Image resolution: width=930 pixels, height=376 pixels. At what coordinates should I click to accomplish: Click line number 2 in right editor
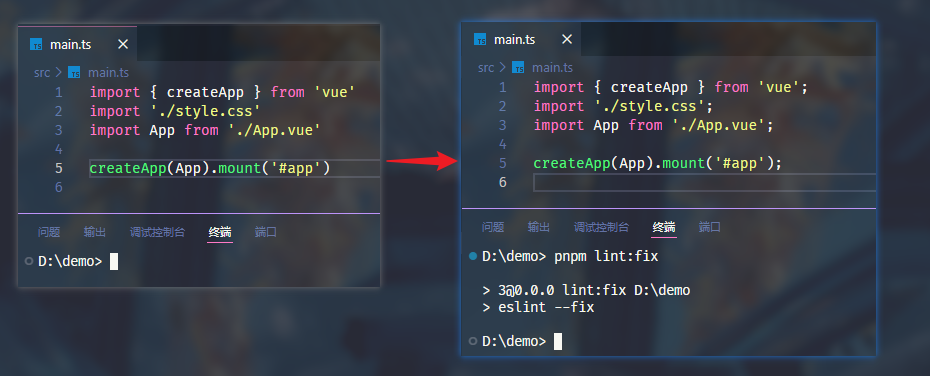pos(503,107)
